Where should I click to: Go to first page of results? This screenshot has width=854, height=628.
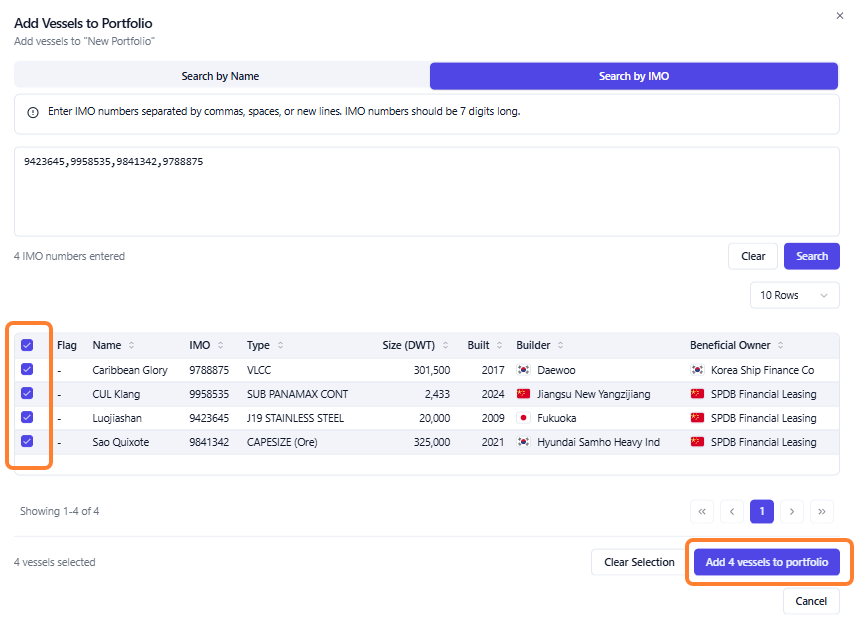(702, 511)
